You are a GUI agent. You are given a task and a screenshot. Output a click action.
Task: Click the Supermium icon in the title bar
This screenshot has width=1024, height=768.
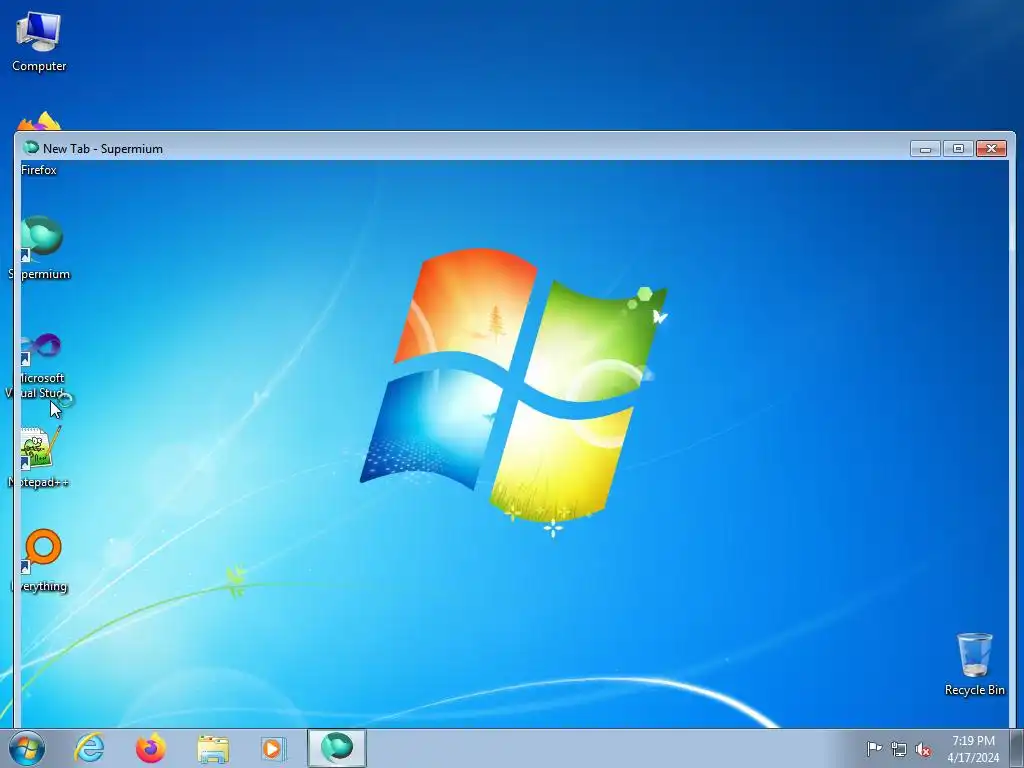pyautogui.click(x=31, y=148)
